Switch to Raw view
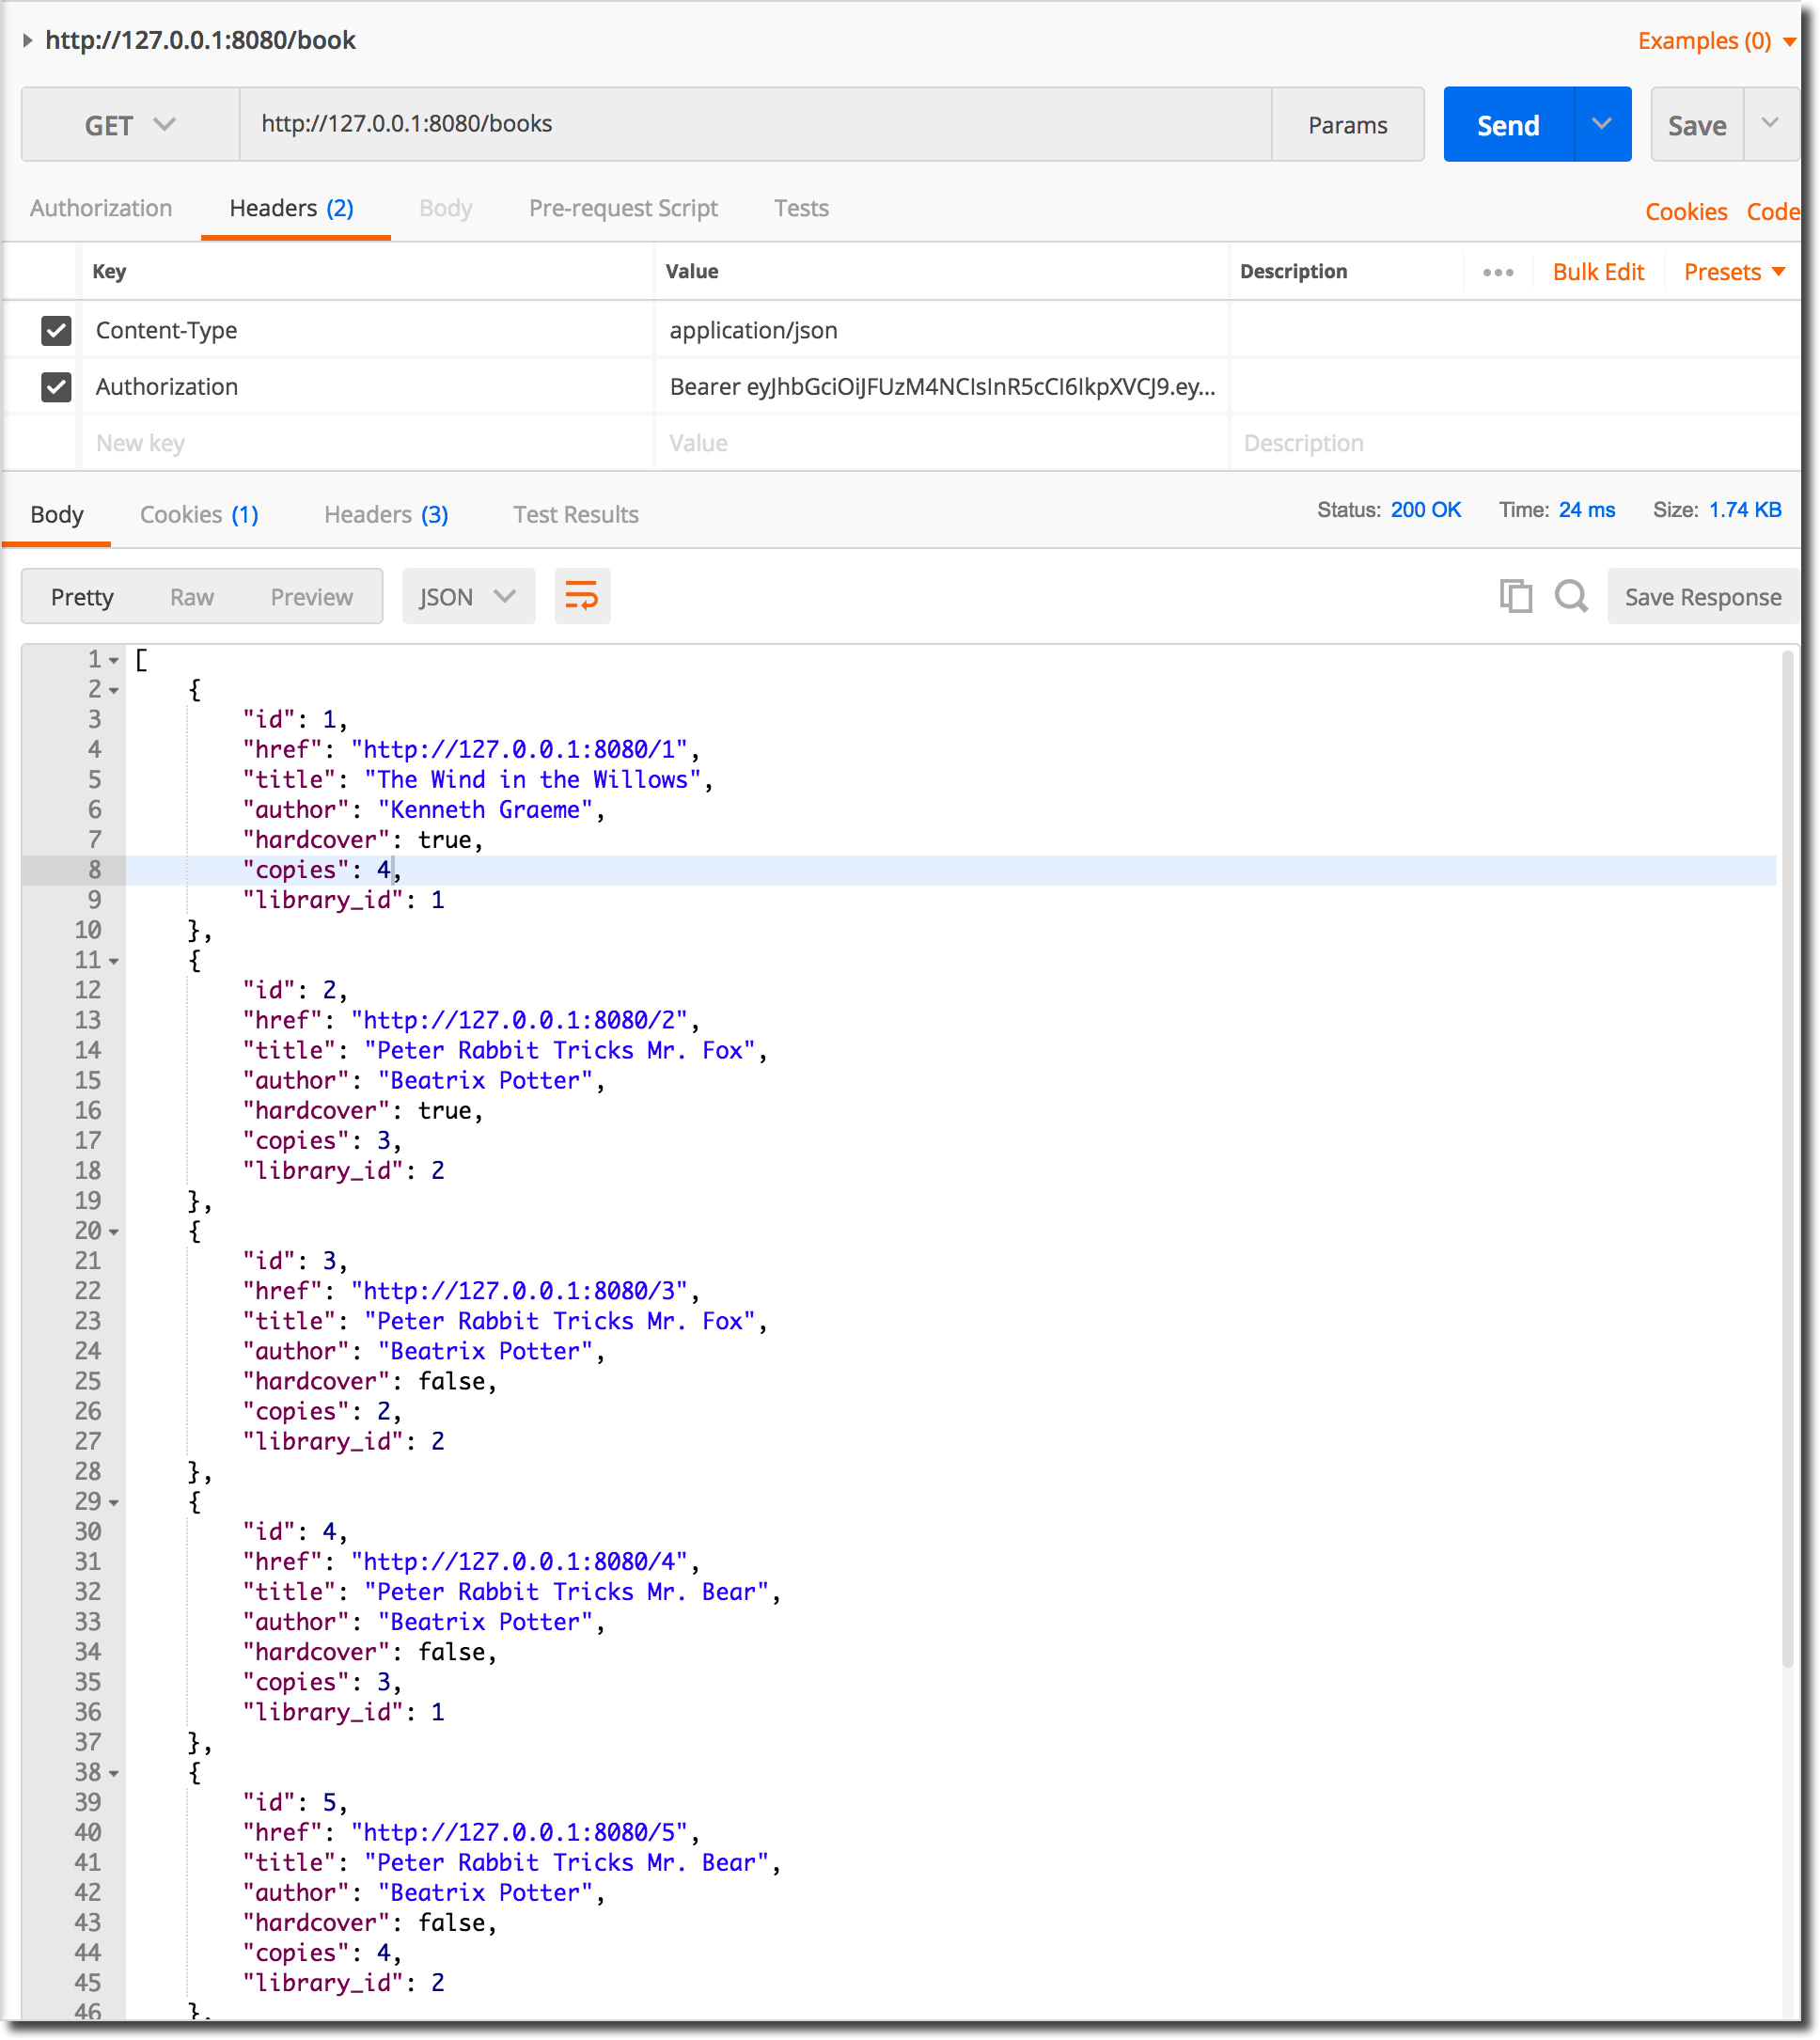 [x=192, y=597]
